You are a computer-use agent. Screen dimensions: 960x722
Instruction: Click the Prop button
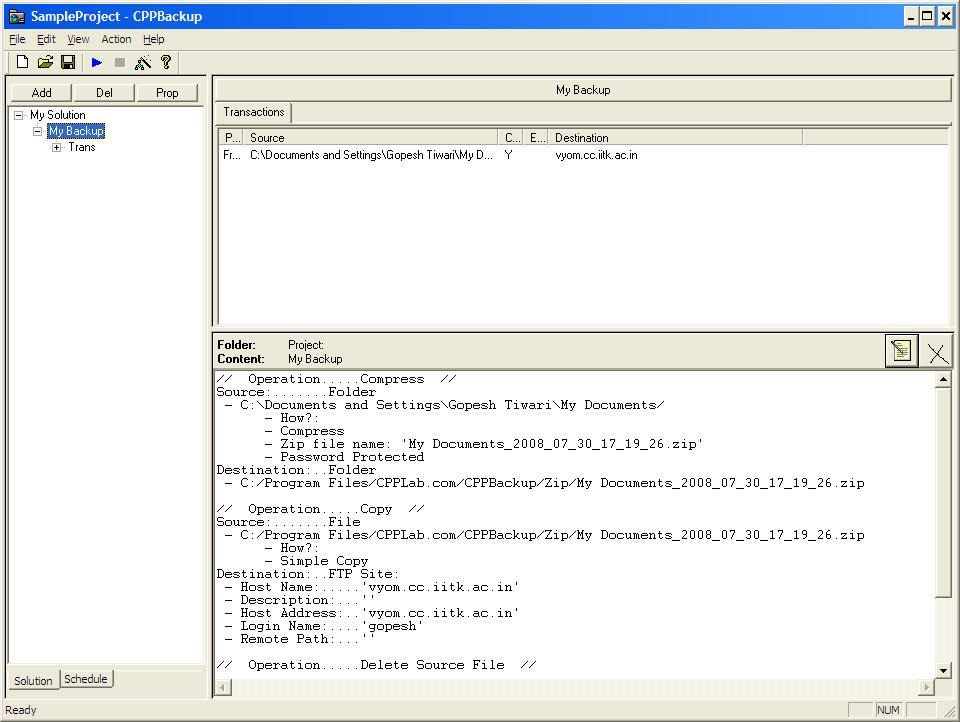tap(167, 92)
